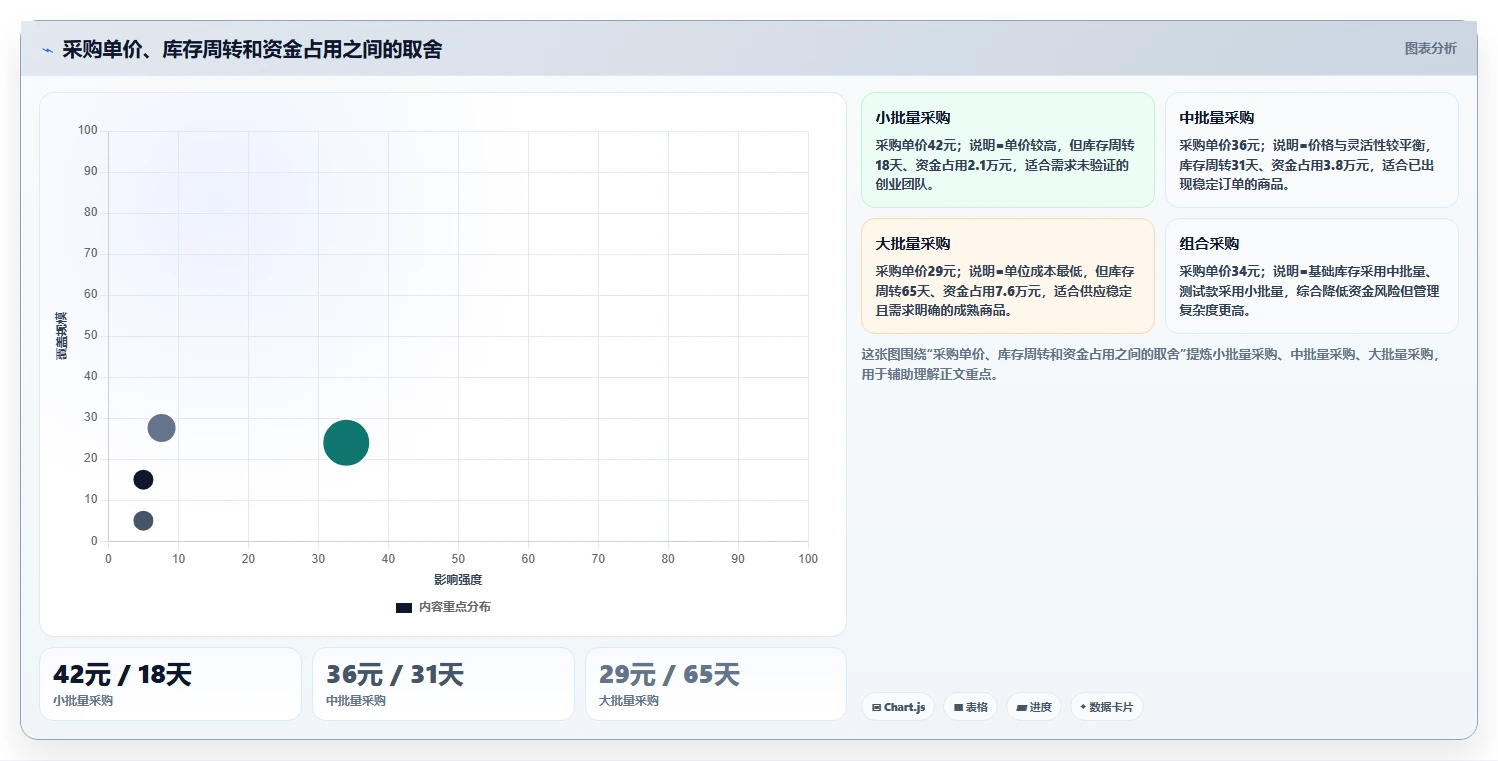1498x761 pixels.
Task: Click the summary paragraph beginning 这张图围绕
Action: [x=1151, y=365]
